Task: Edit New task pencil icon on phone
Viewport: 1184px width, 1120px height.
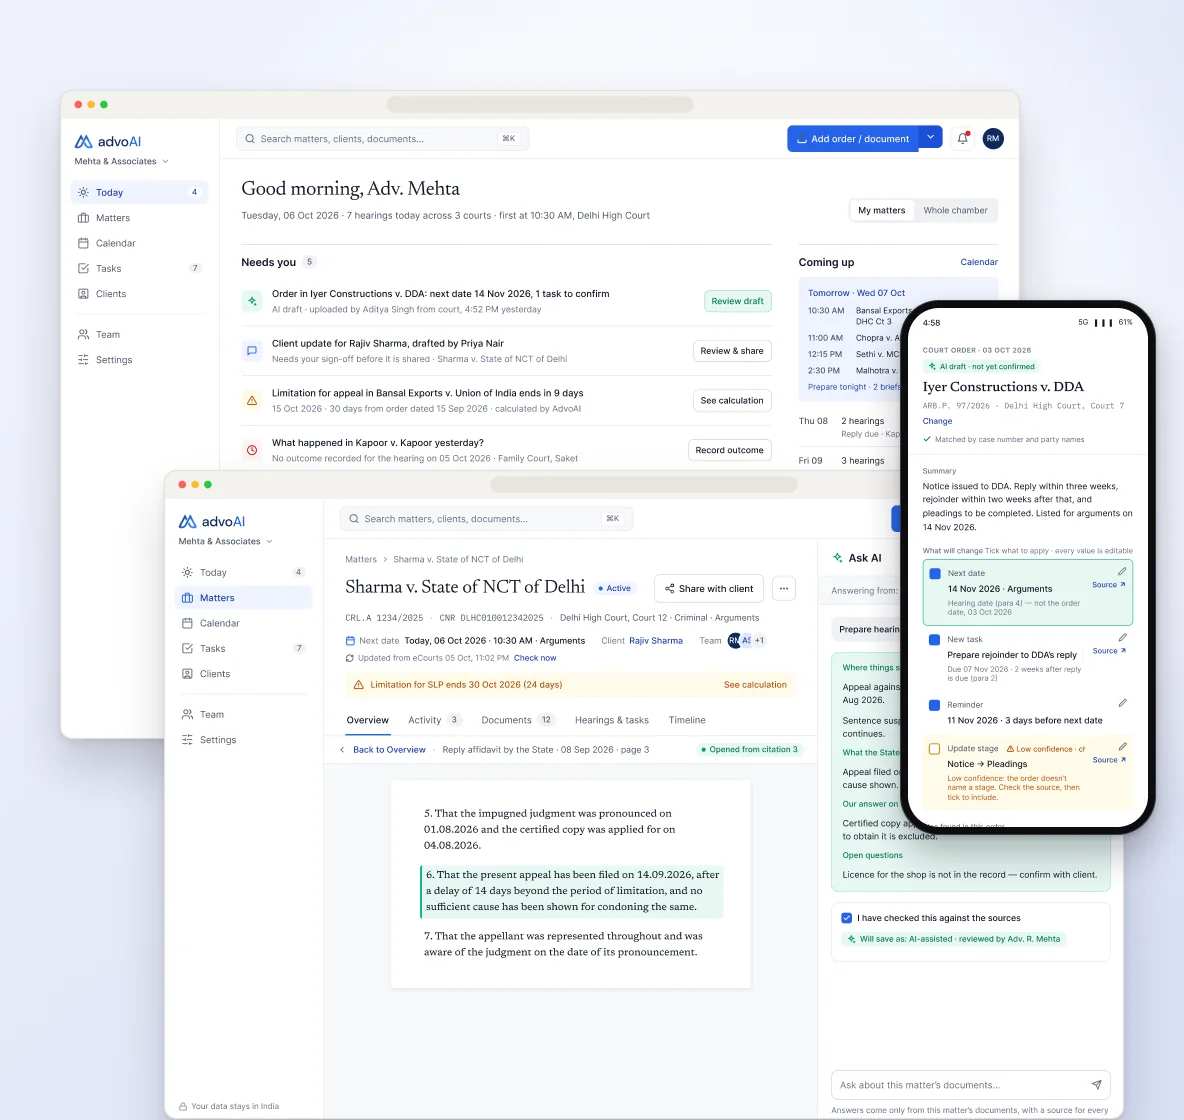Action: pyautogui.click(x=1122, y=637)
